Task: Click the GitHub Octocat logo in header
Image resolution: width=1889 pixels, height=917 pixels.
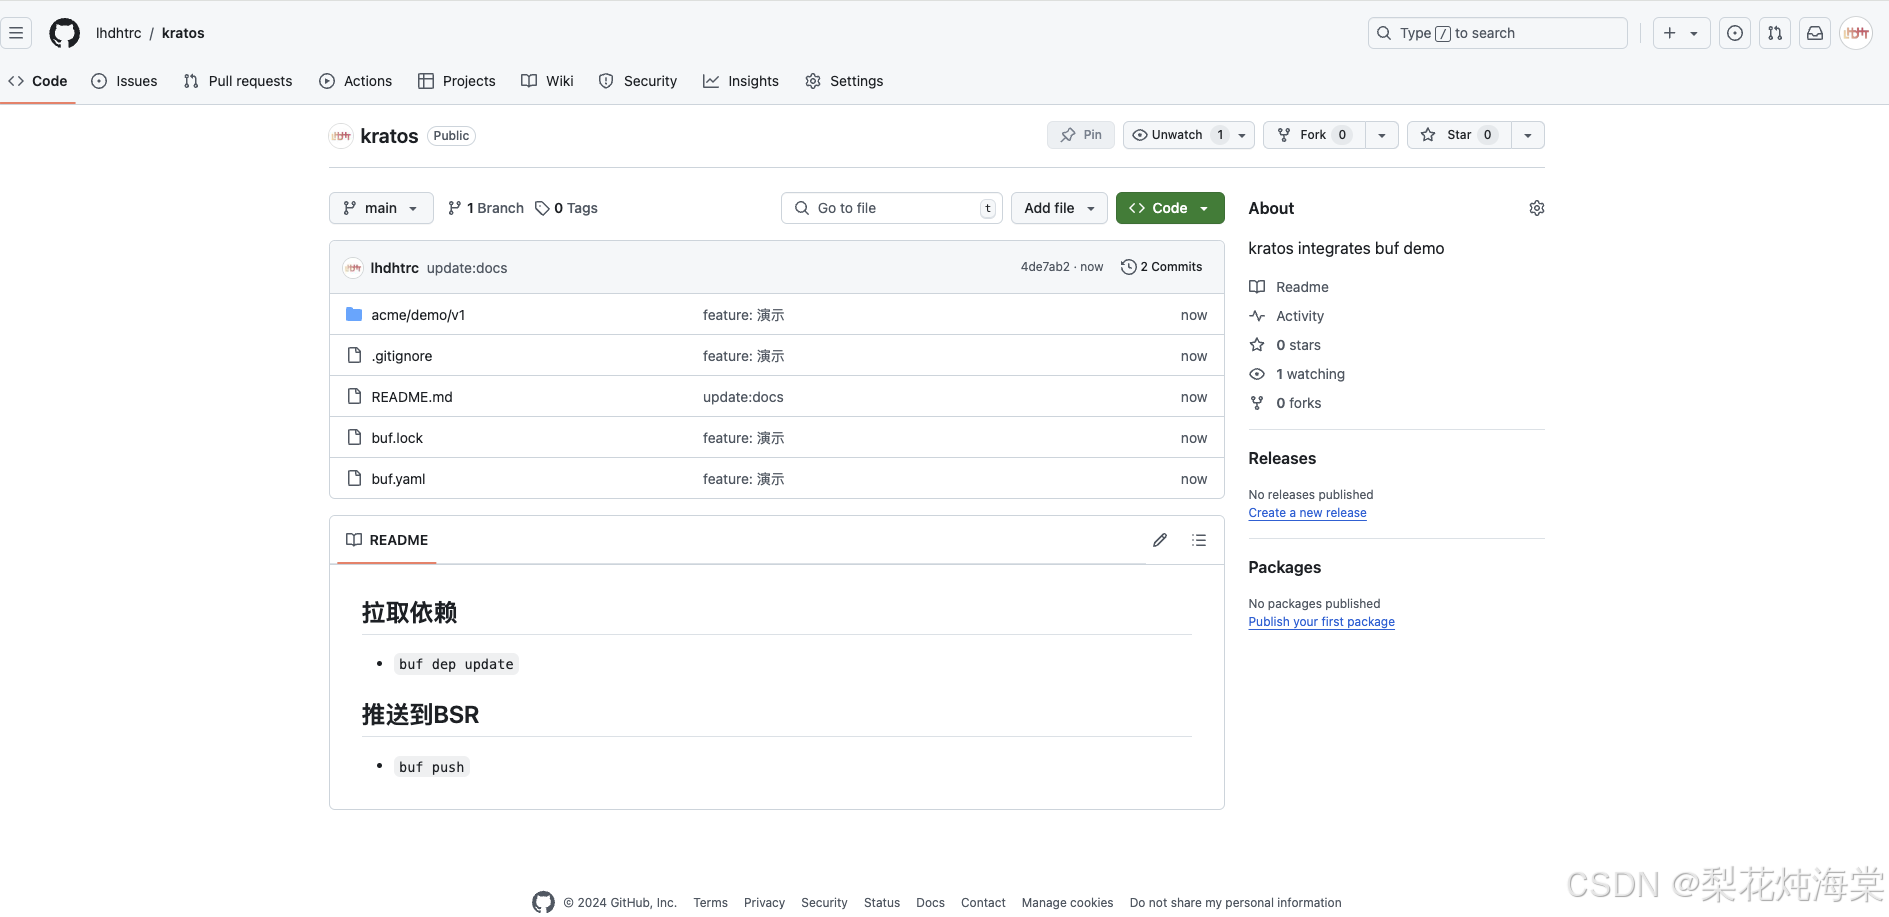Action: [x=65, y=33]
